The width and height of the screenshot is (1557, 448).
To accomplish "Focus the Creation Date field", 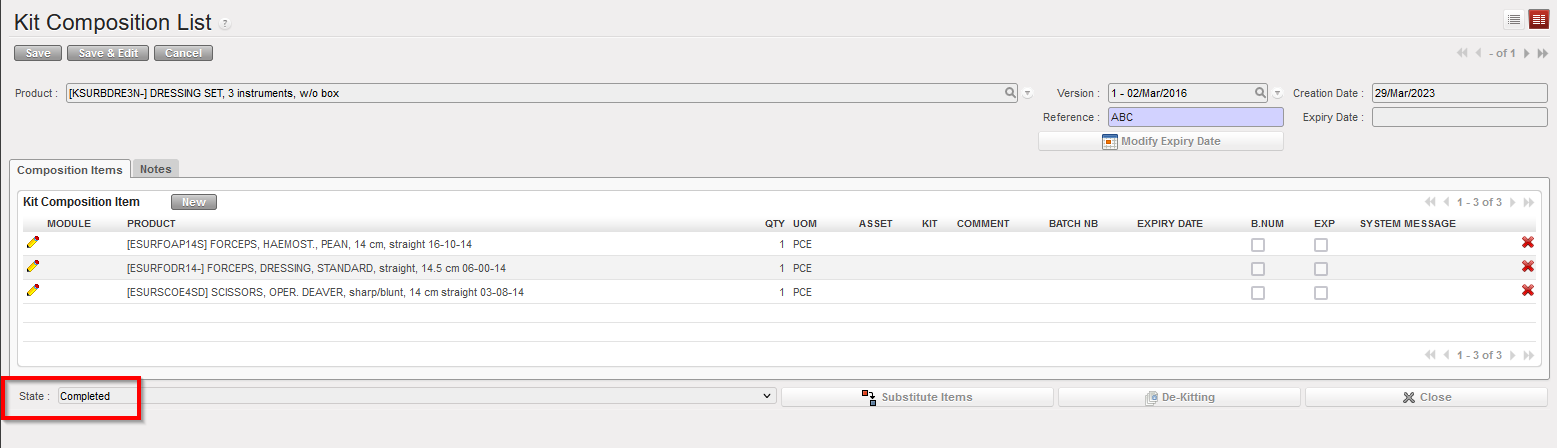I will pos(1460,93).
